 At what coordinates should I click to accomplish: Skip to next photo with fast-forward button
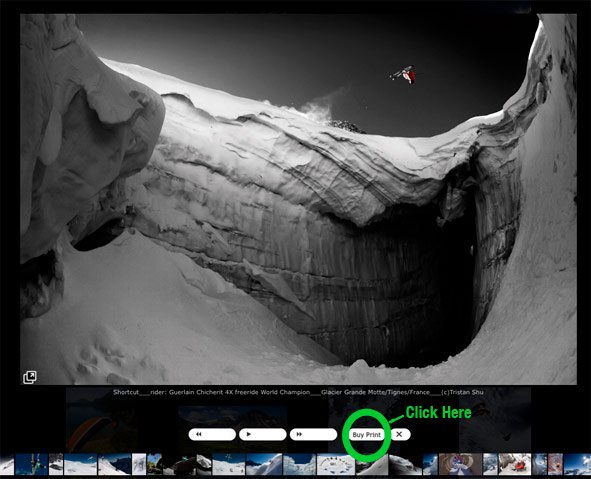click(x=313, y=434)
